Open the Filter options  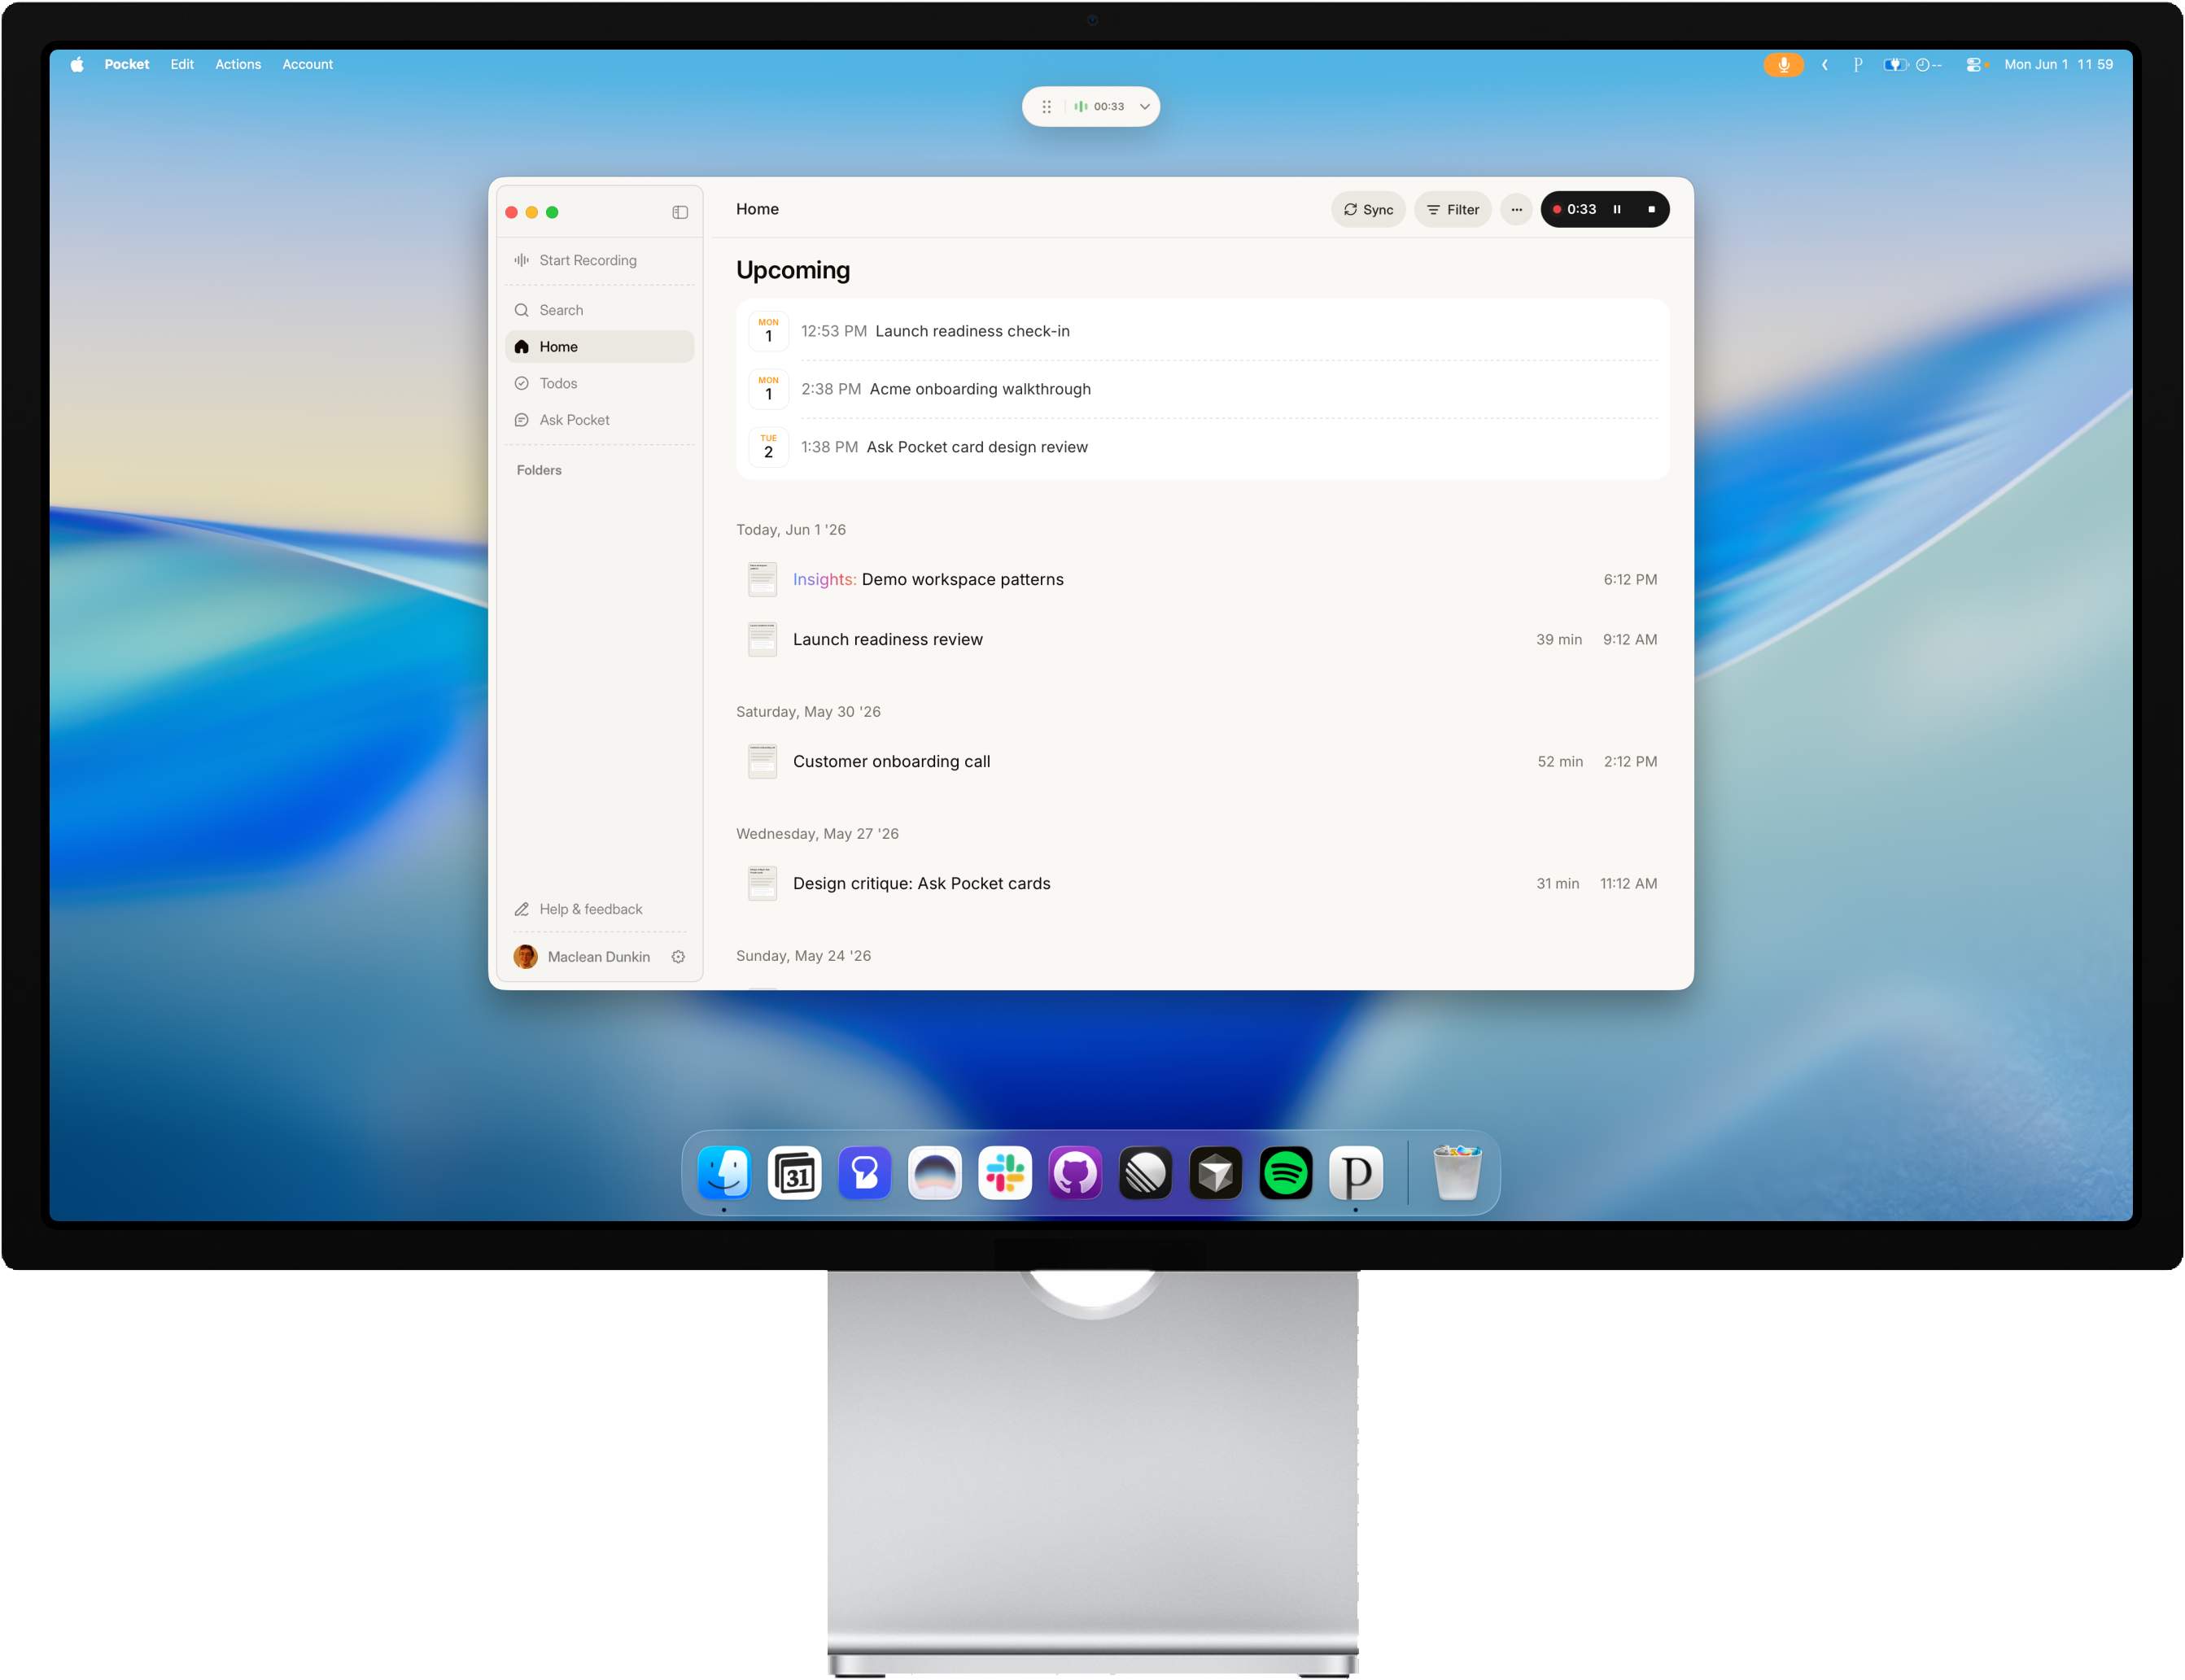1452,210
